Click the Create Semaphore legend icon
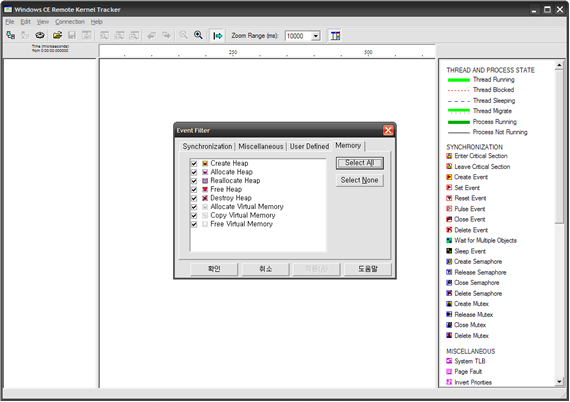This screenshot has width=570, height=402. click(449, 261)
